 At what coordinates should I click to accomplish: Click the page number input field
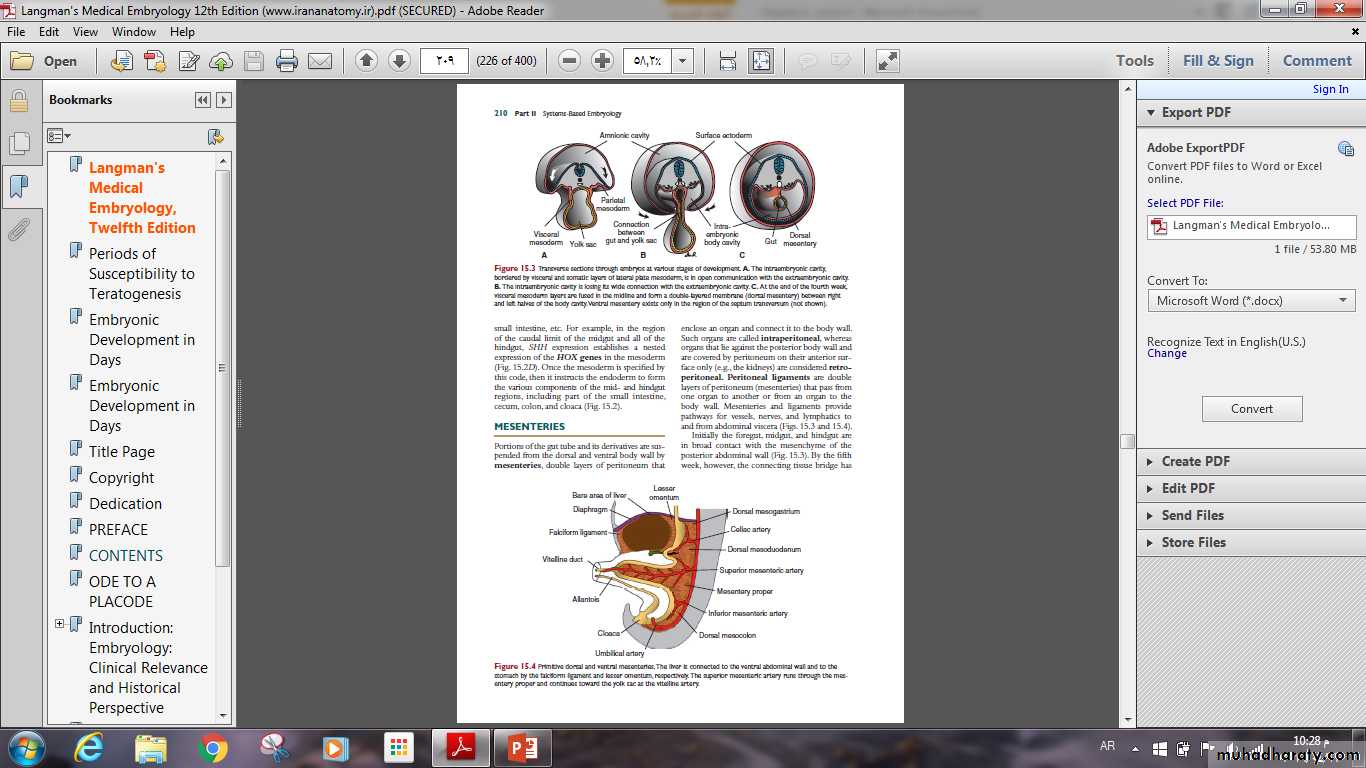coord(450,61)
